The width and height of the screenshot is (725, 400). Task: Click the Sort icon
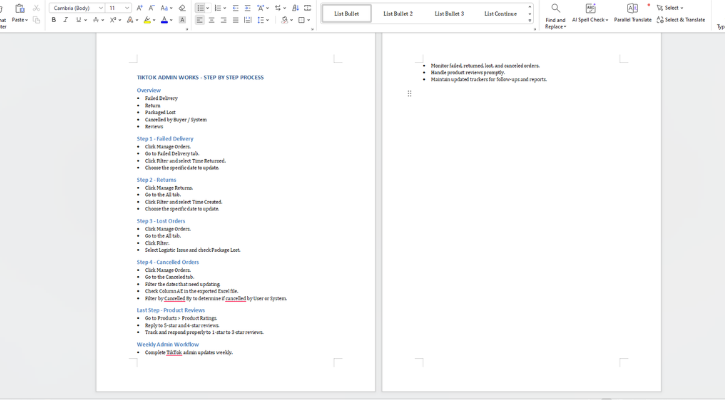[x=295, y=8]
